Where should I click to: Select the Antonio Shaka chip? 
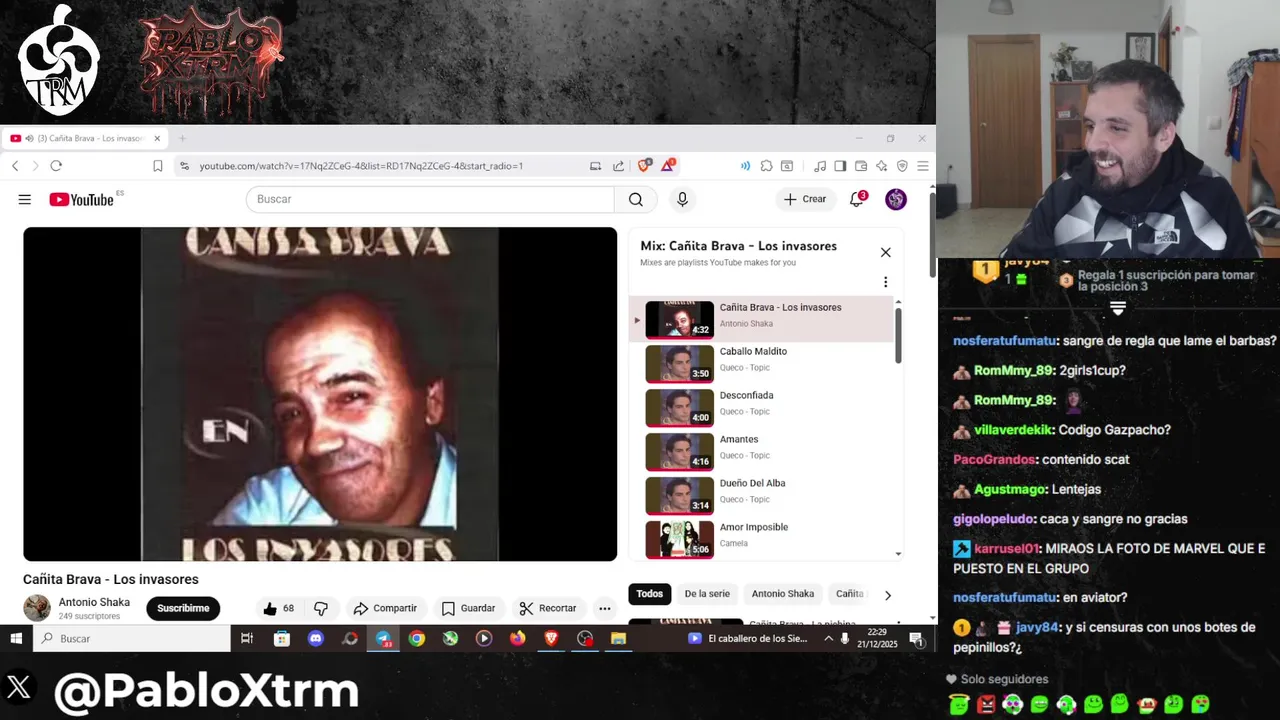(783, 594)
